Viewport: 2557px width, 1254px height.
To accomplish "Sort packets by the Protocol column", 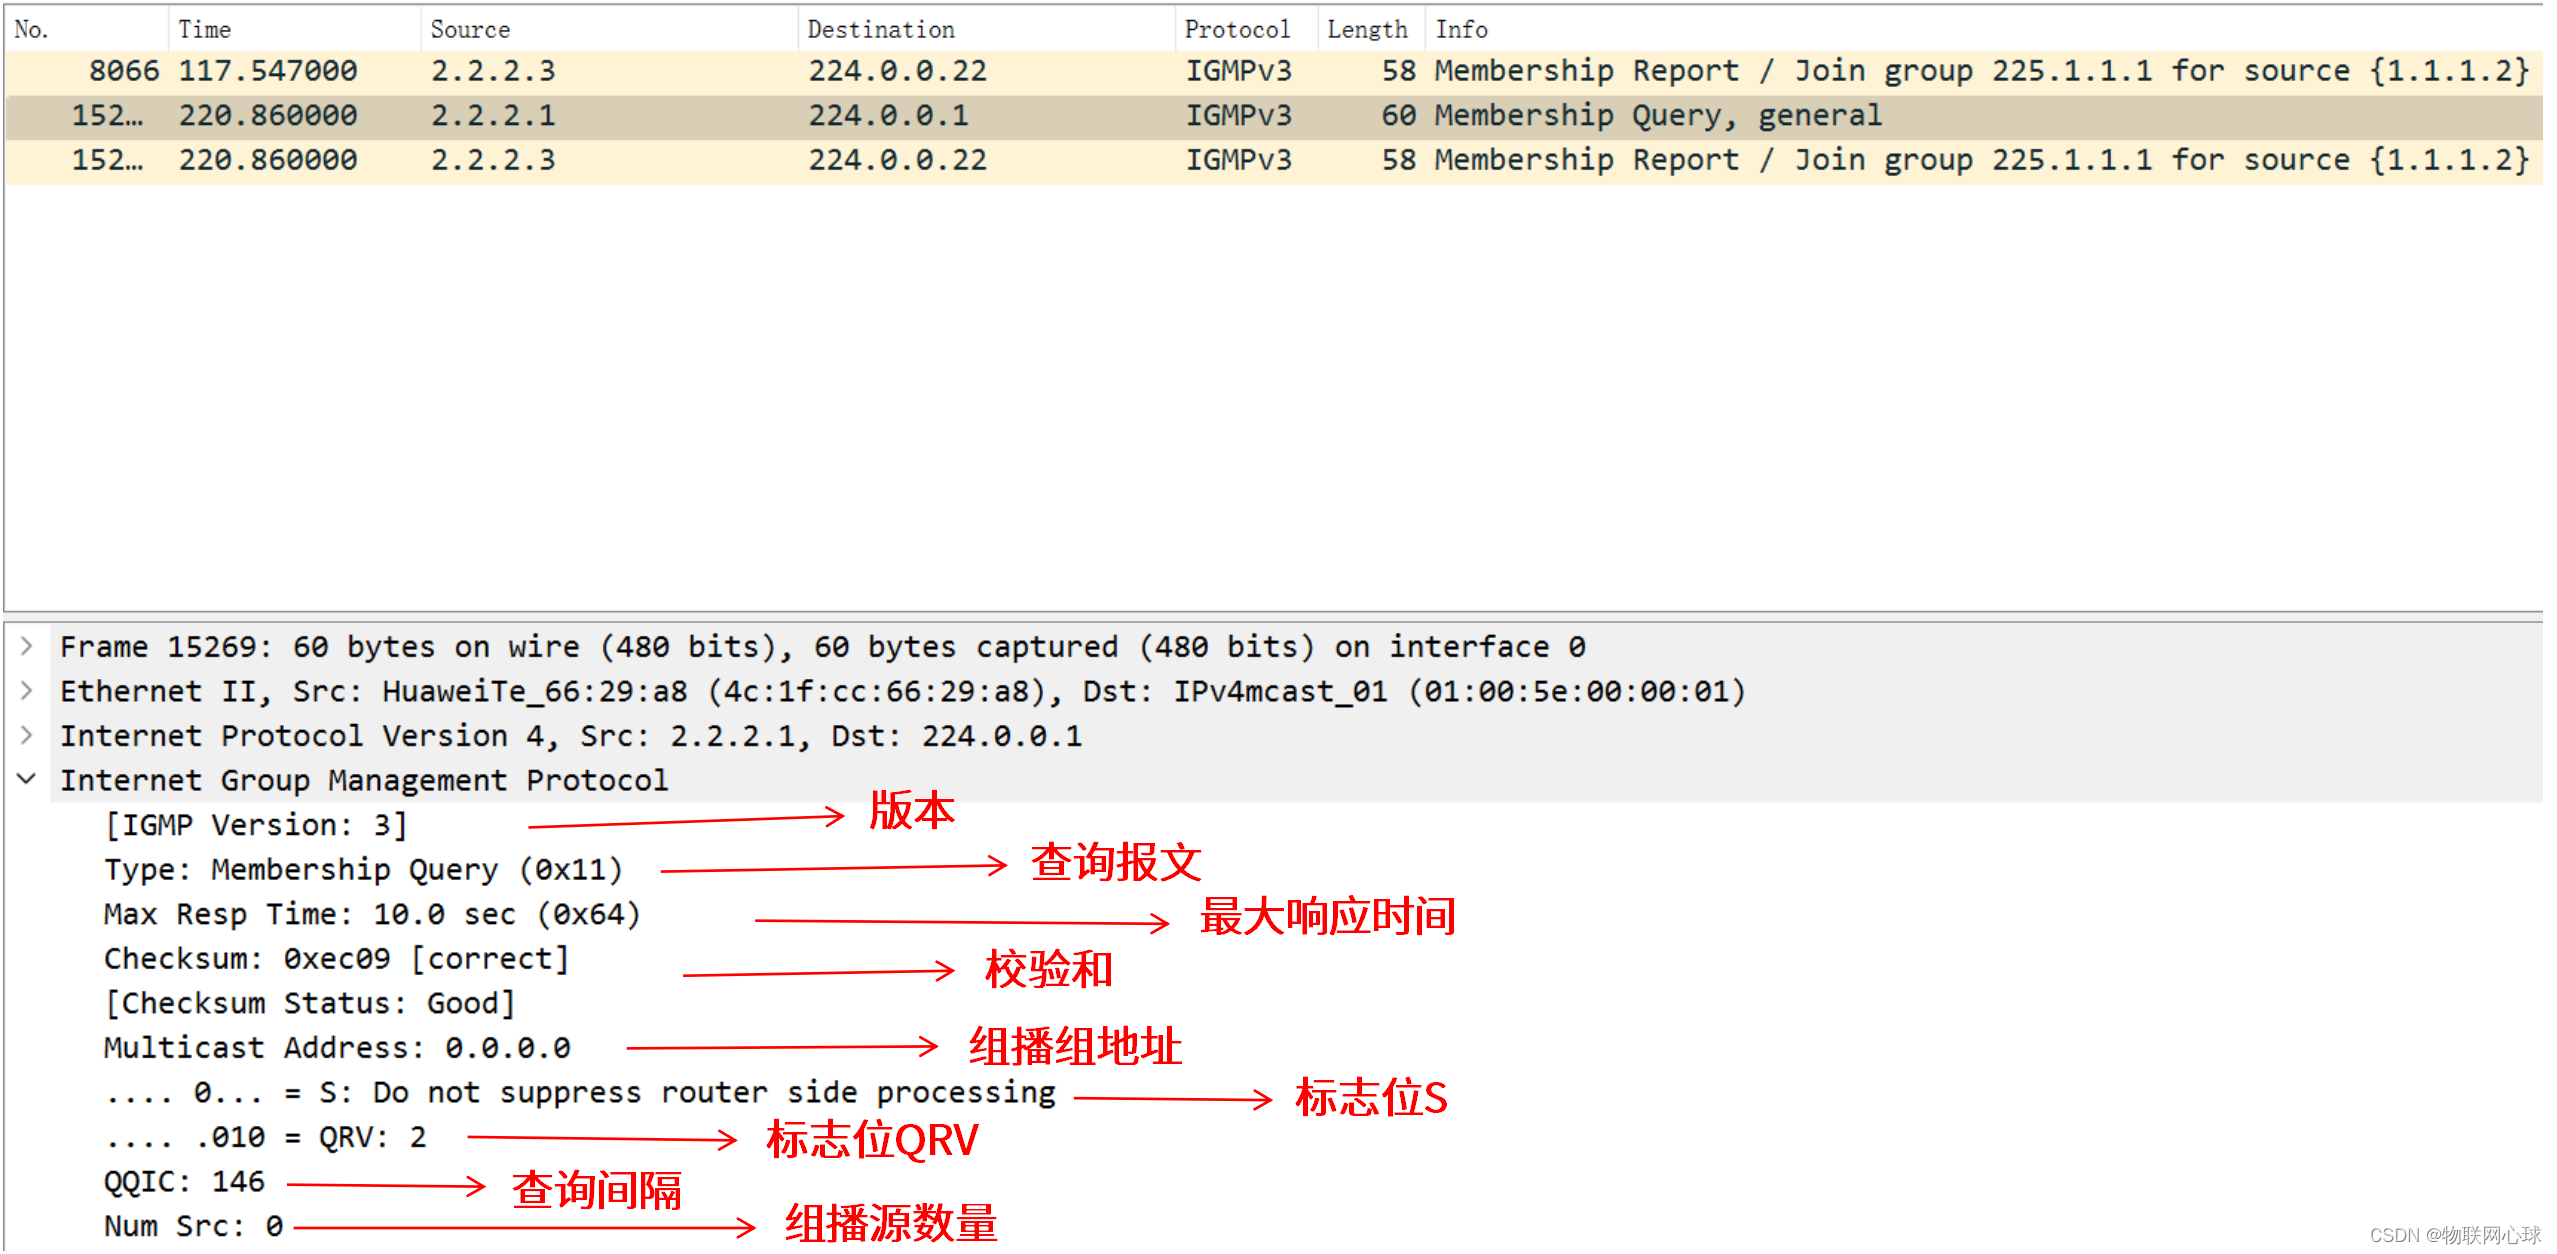I will pos(1240,28).
